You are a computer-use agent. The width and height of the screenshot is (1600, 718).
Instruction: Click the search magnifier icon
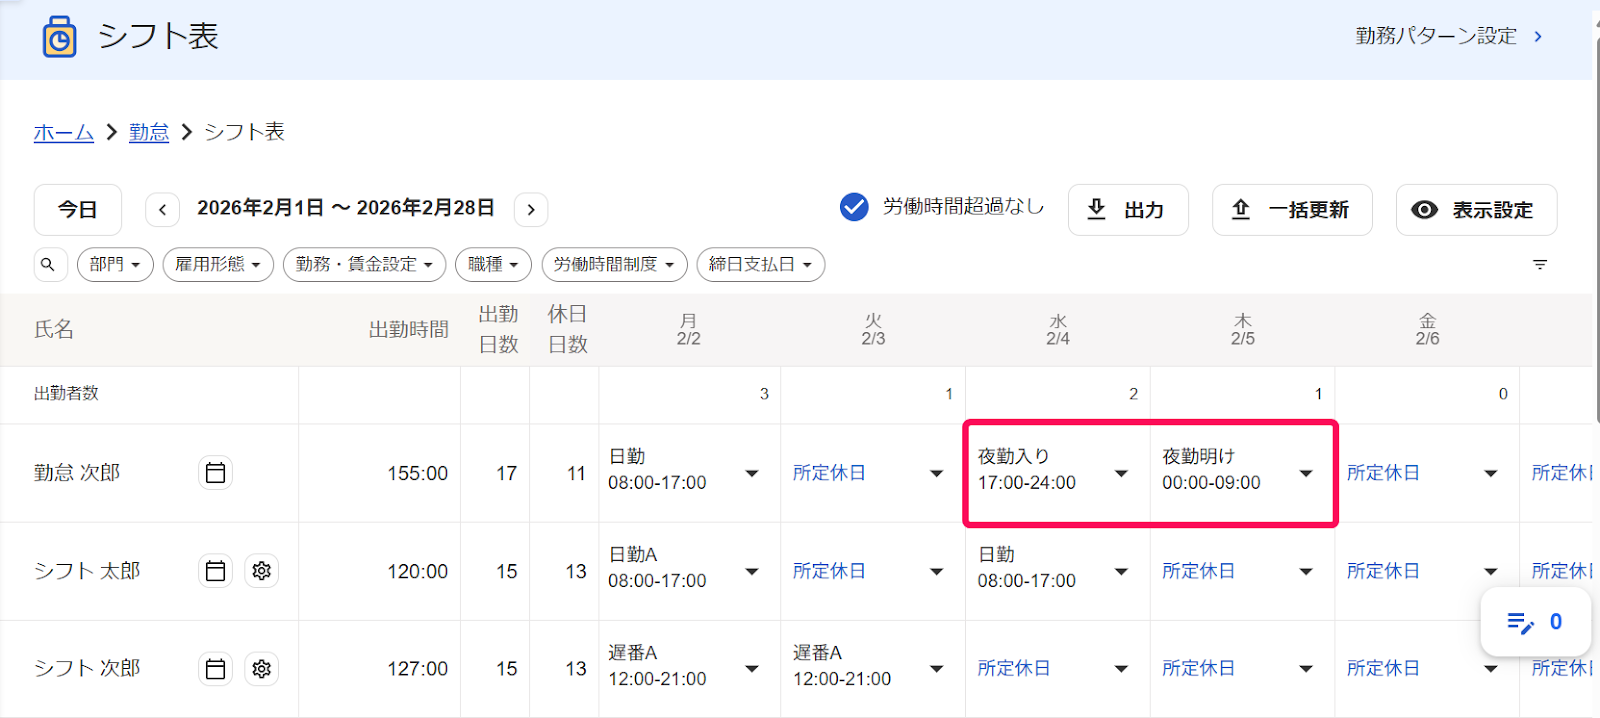point(48,265)
